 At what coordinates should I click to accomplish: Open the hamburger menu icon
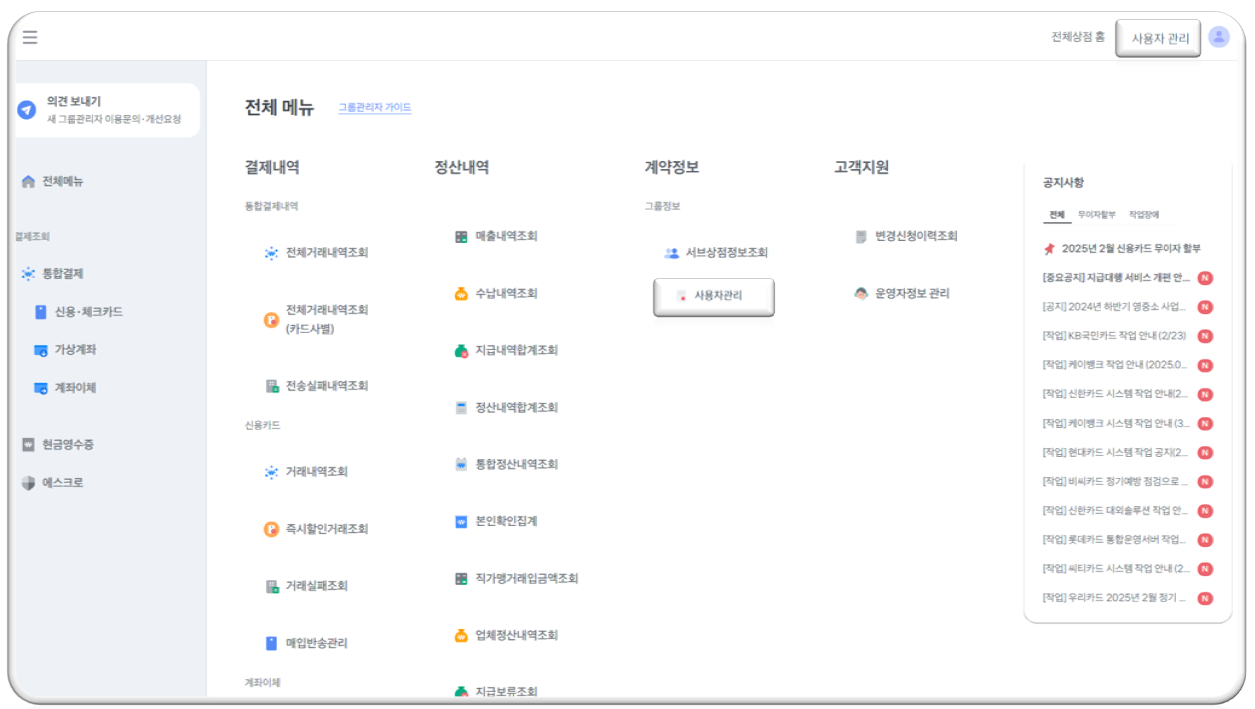[x=30, y=38]
